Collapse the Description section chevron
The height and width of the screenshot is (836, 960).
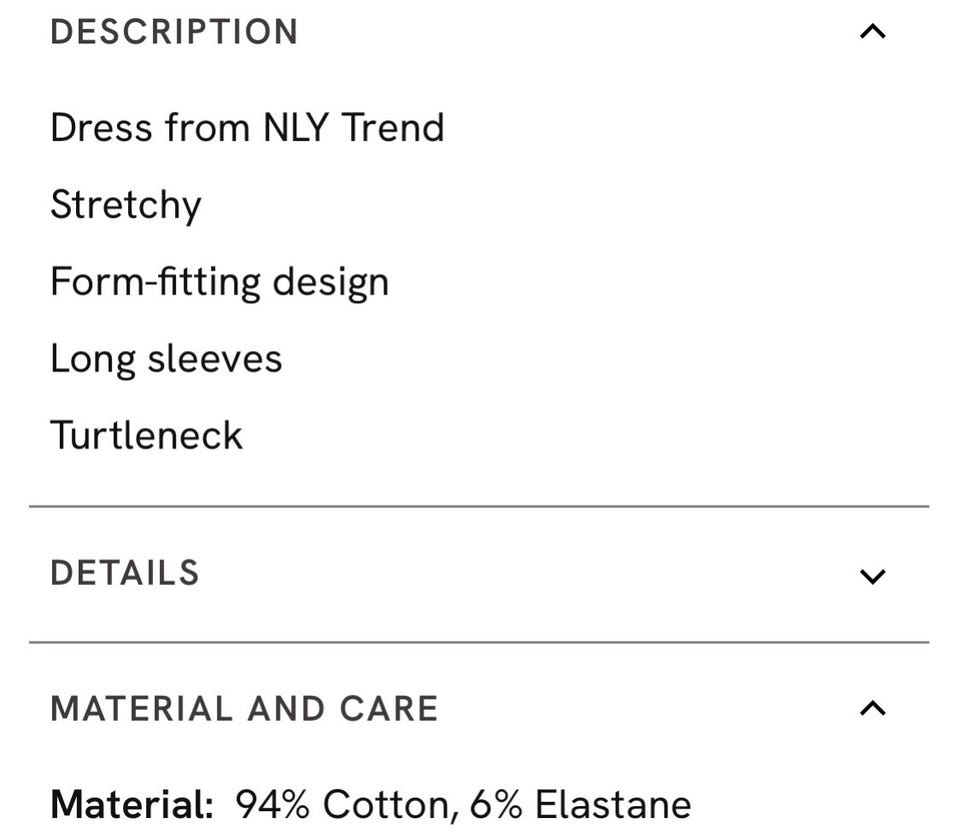click(872, 32)
